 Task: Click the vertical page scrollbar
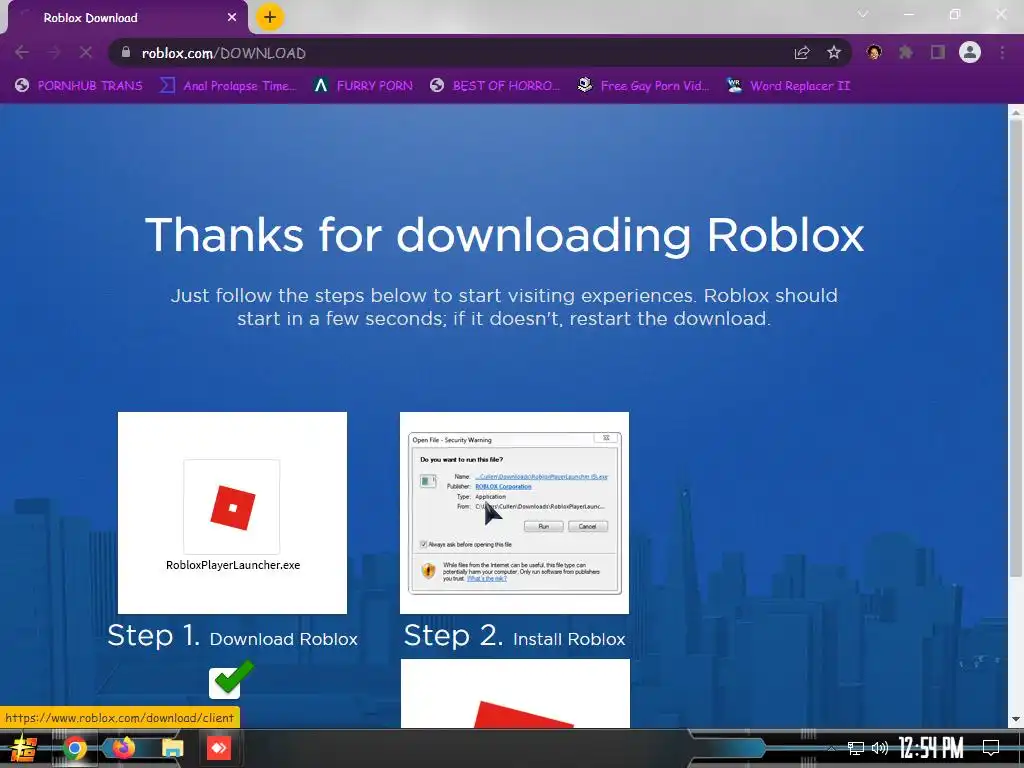coord(1016,348)
